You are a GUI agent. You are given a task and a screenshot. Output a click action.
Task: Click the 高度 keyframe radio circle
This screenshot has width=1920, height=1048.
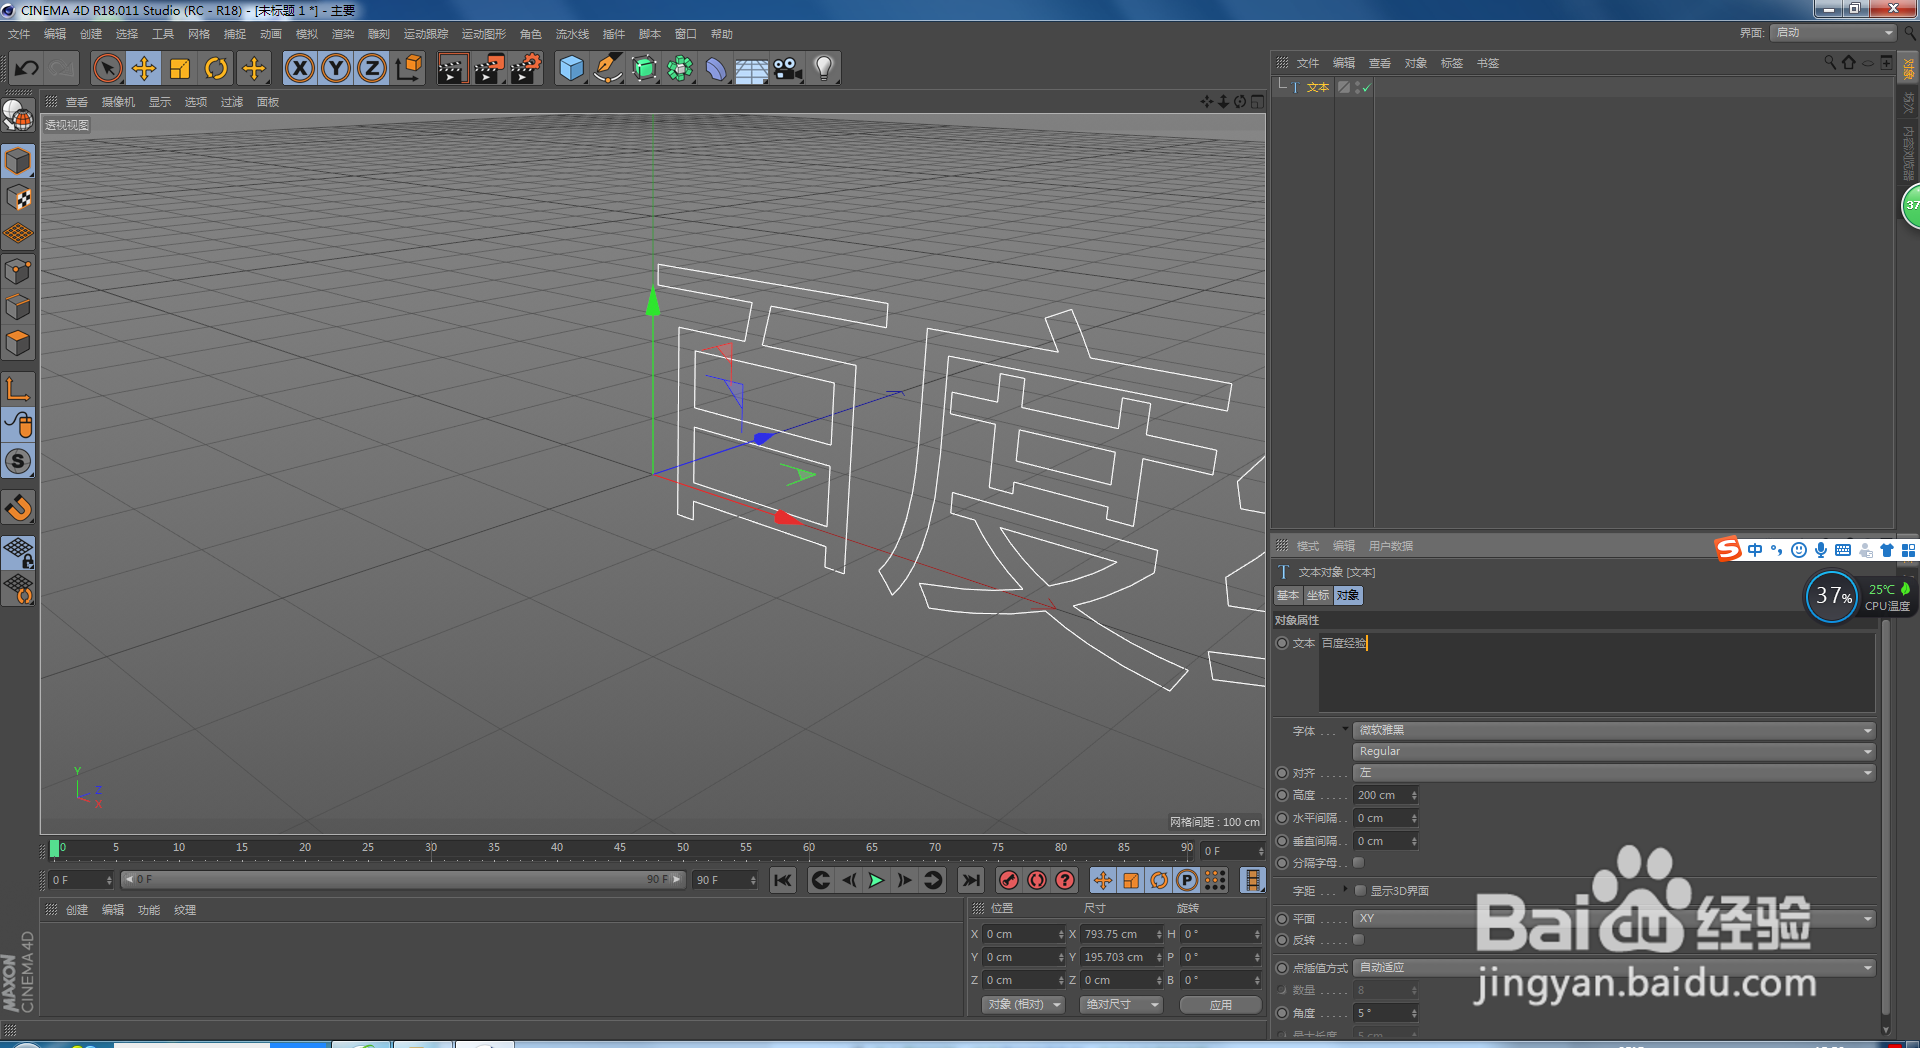pos(1282,795)
